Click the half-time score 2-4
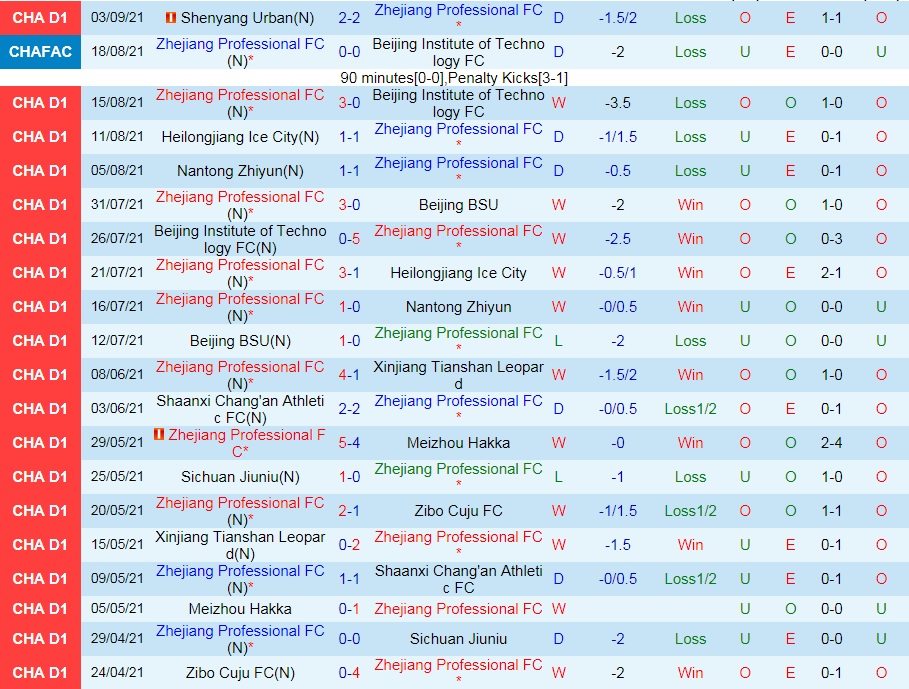The image size is (909, 689). tap(831, 443)
